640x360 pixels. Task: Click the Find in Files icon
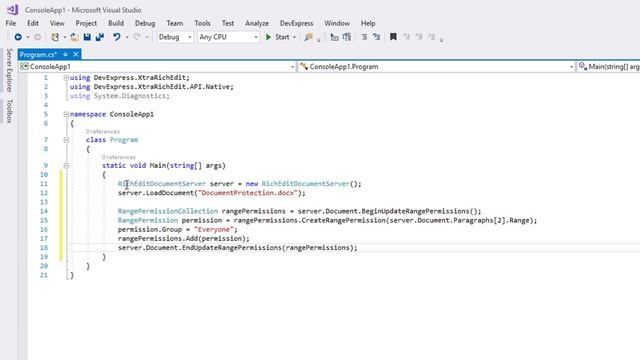309,37
